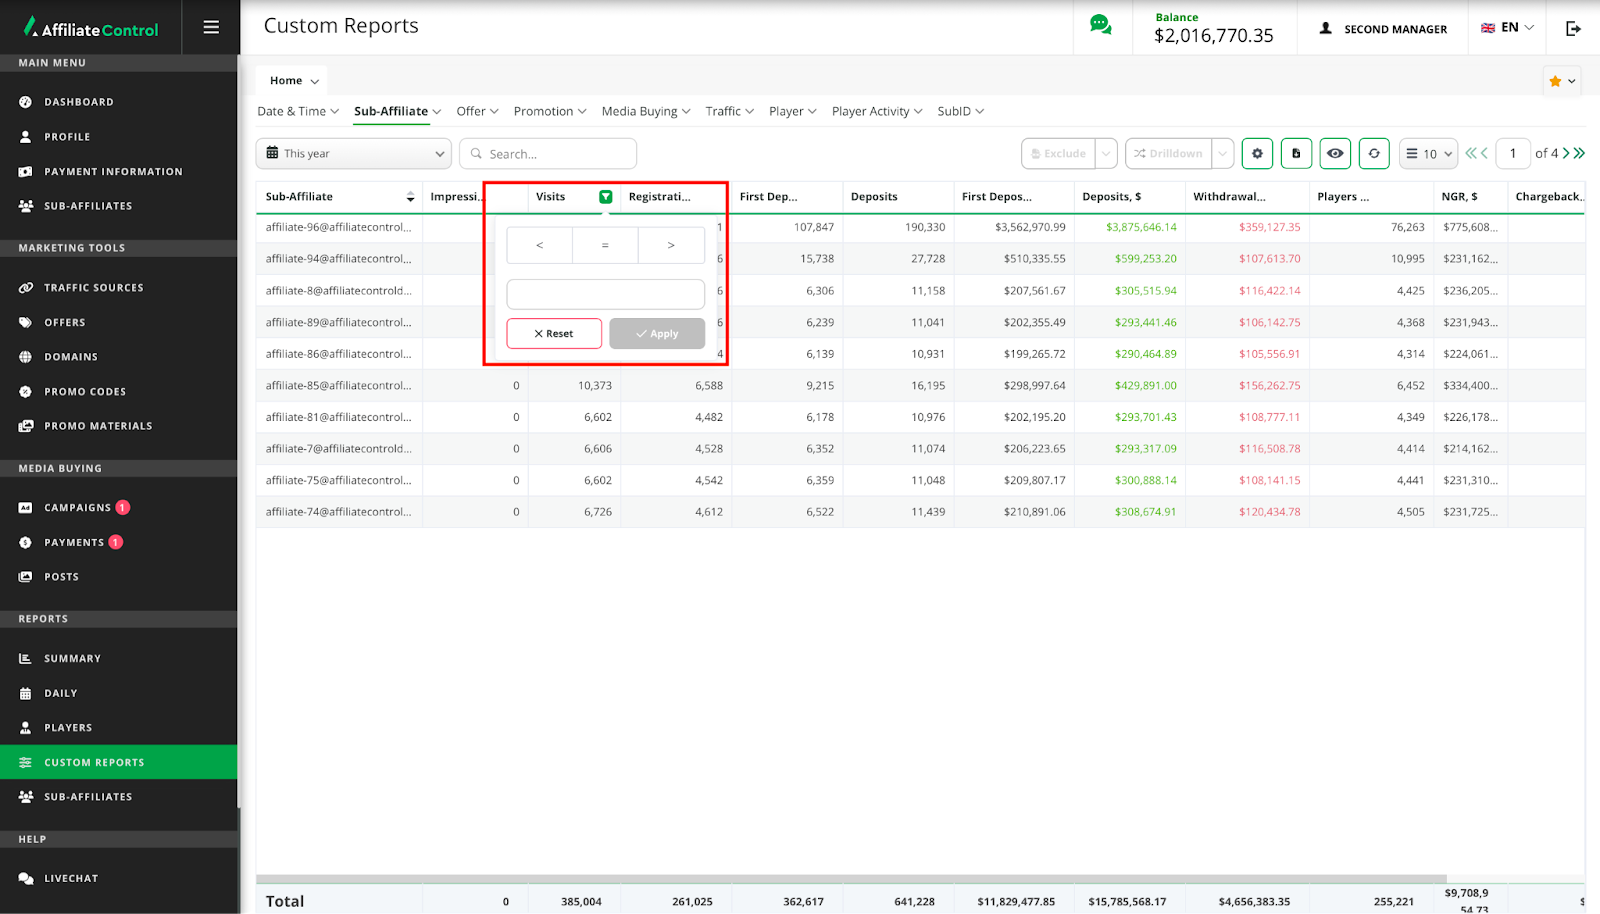This screenshot has width=1600, height=914.
Task: Open the report settings gear
Action: [1257, 154]
